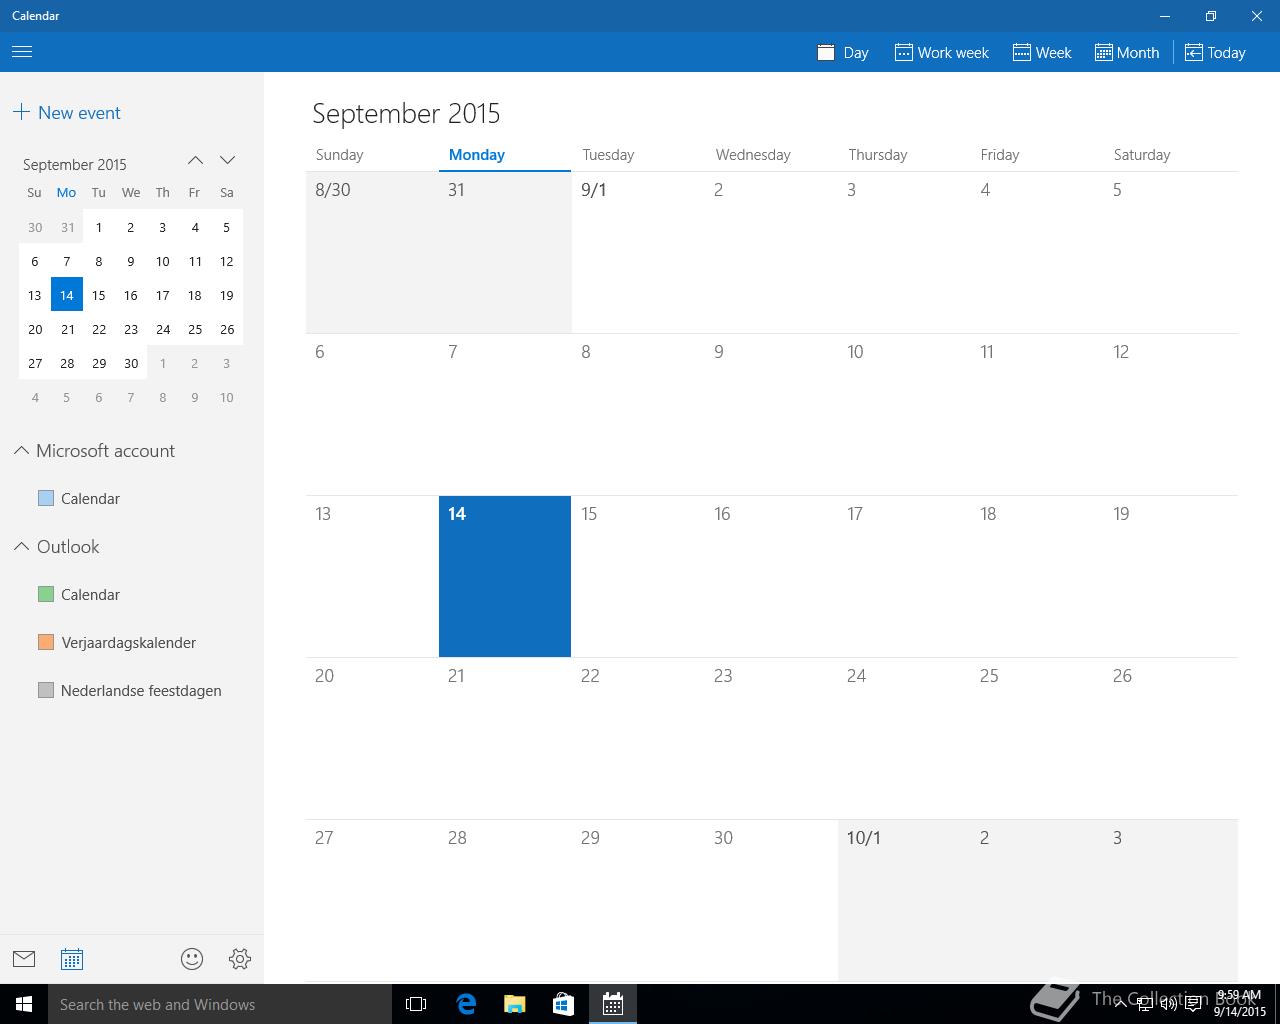Click day 28 in month grid
The height and width of the screenshot is (1024, 1280).
(x=505, y=900)
